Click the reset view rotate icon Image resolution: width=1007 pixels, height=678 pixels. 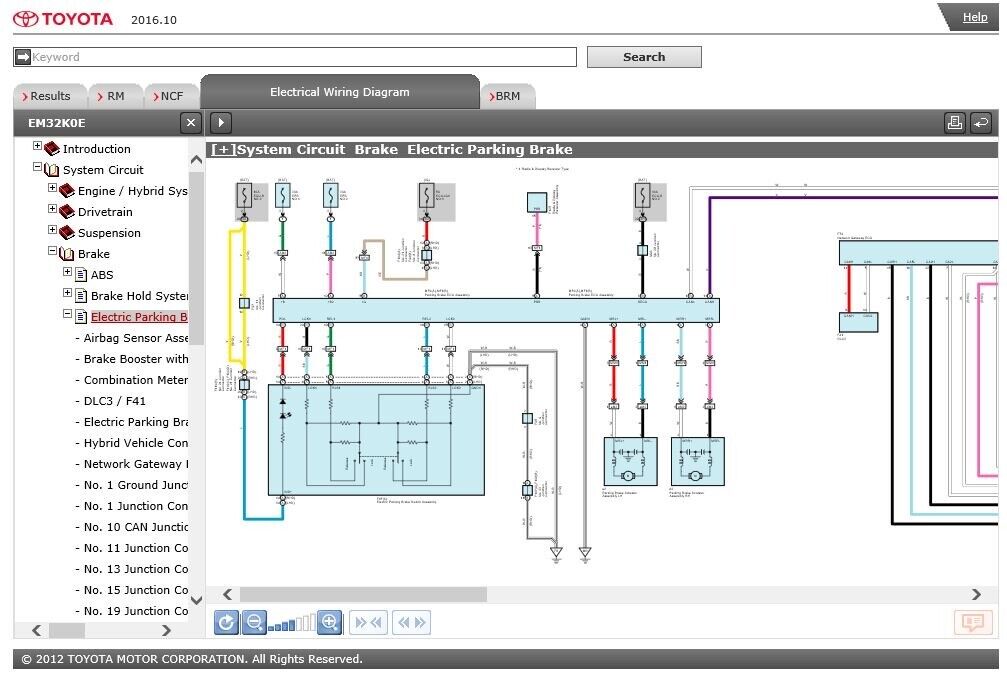(x=227, y=623)
